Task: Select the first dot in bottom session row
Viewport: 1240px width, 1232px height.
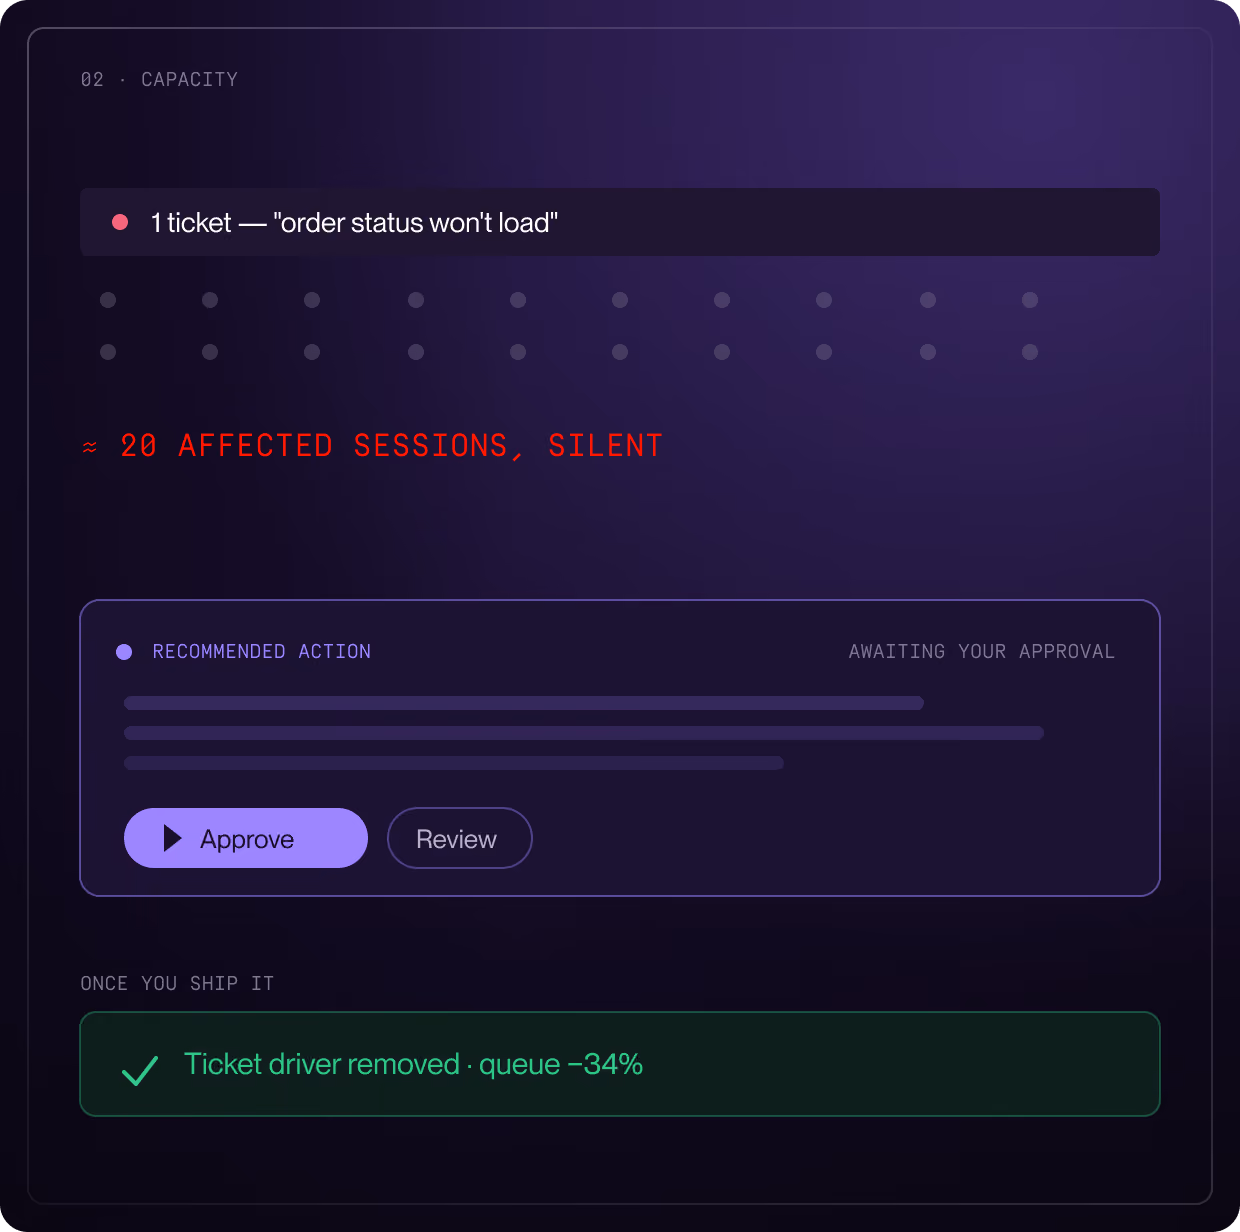Action: pos(108,352)
